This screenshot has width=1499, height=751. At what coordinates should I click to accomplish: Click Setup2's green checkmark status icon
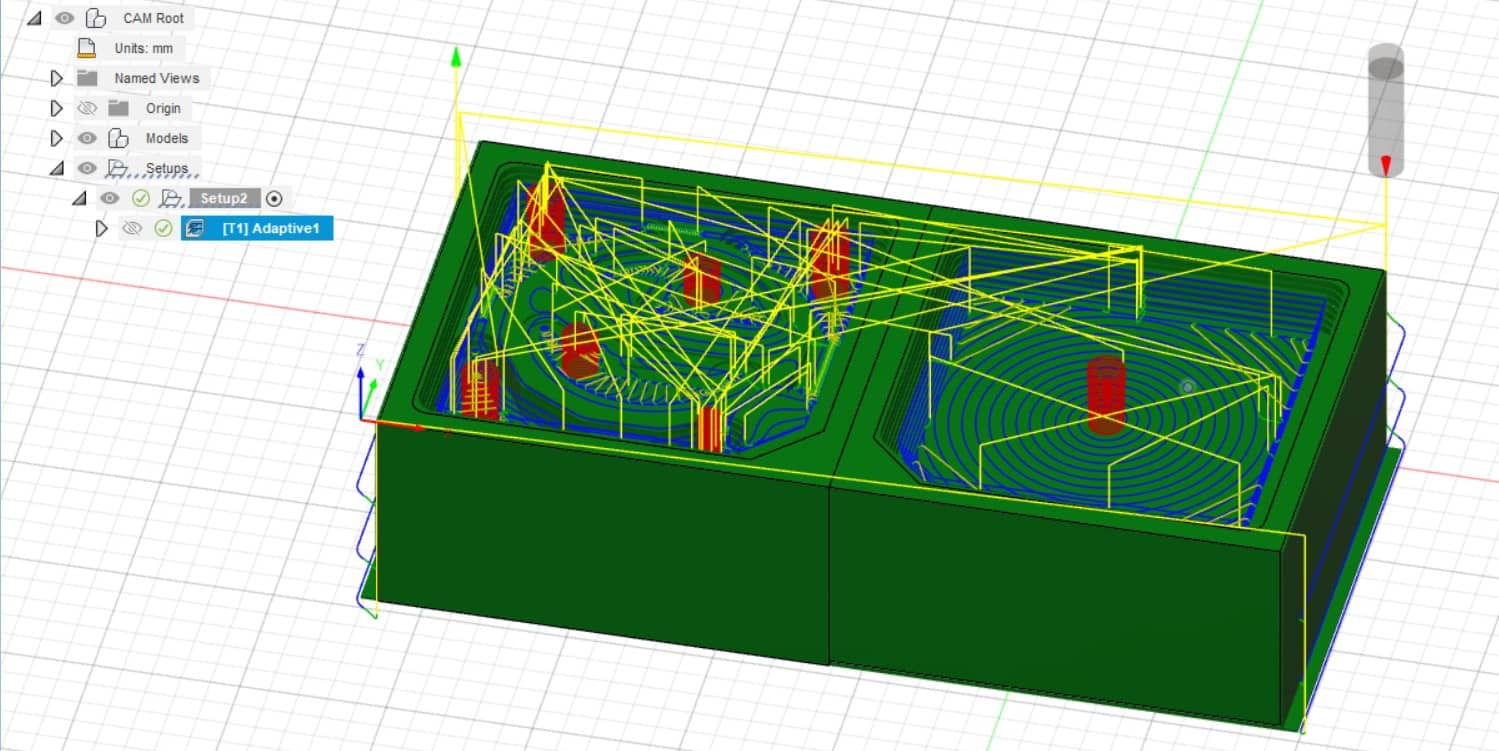click(x=141, y=198)
